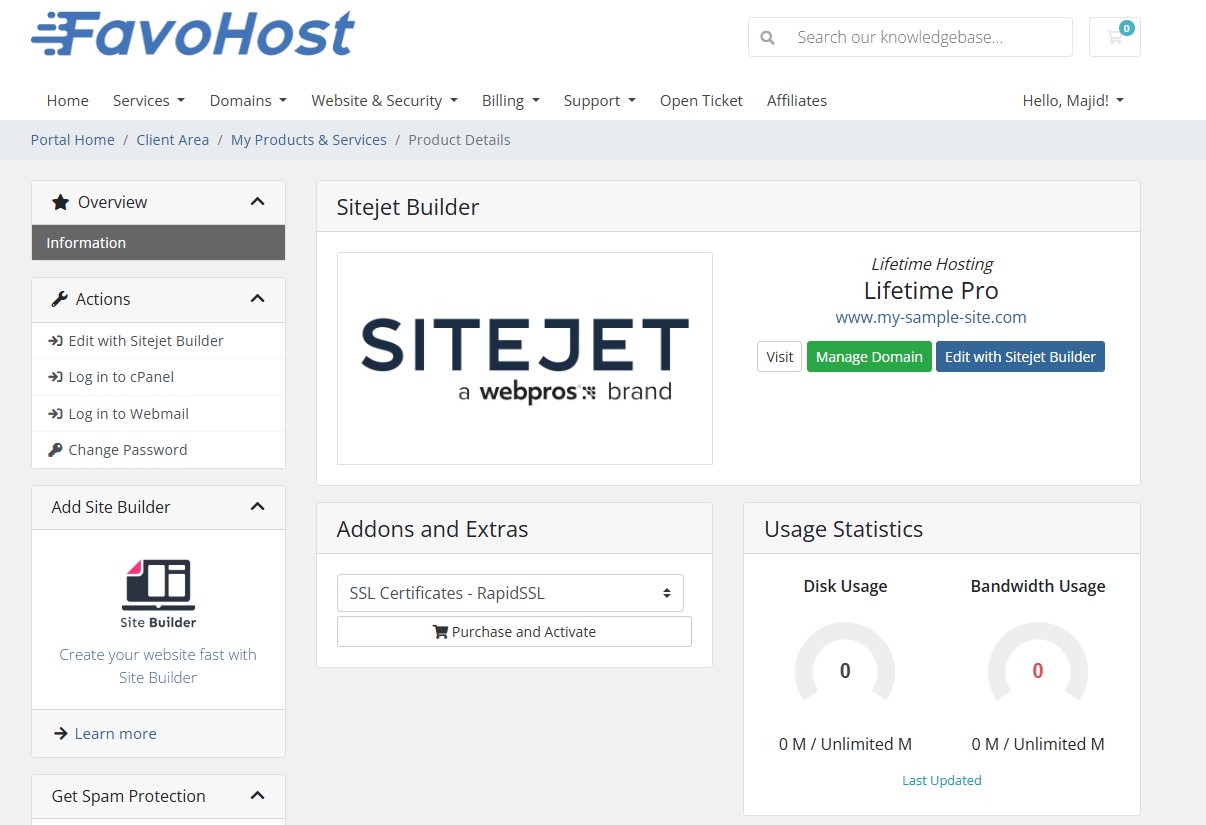Click the Visit button
The height and width of the screenshot is (825, 1206).
pyautogui.click(x=779, y=357)
